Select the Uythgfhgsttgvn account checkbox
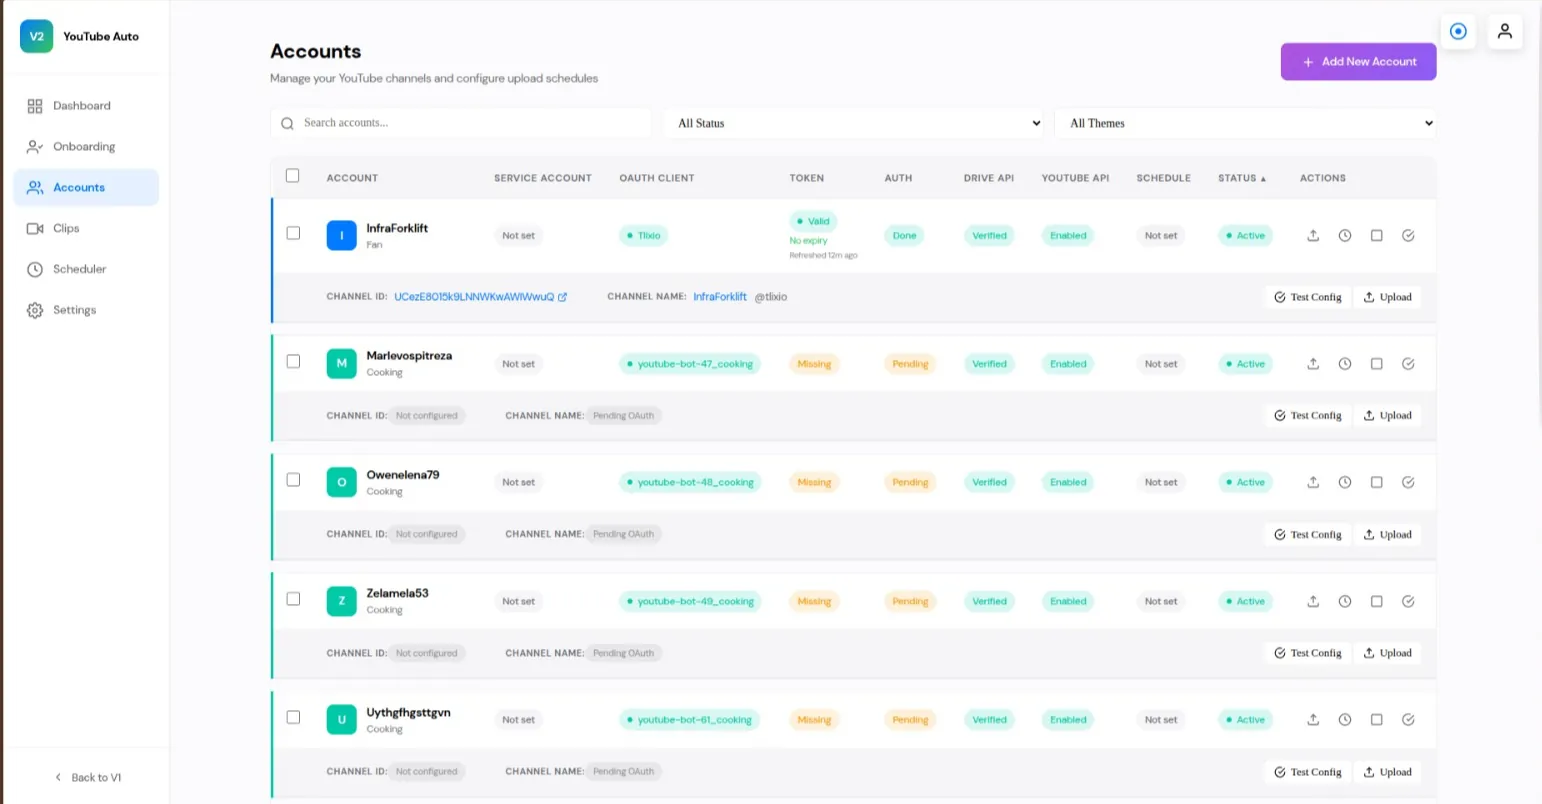Screen dimensions: 1542x804 (293, 717)
